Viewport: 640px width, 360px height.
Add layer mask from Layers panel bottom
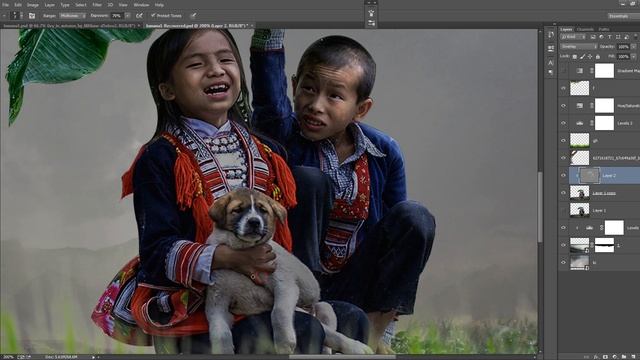point(605,357)
